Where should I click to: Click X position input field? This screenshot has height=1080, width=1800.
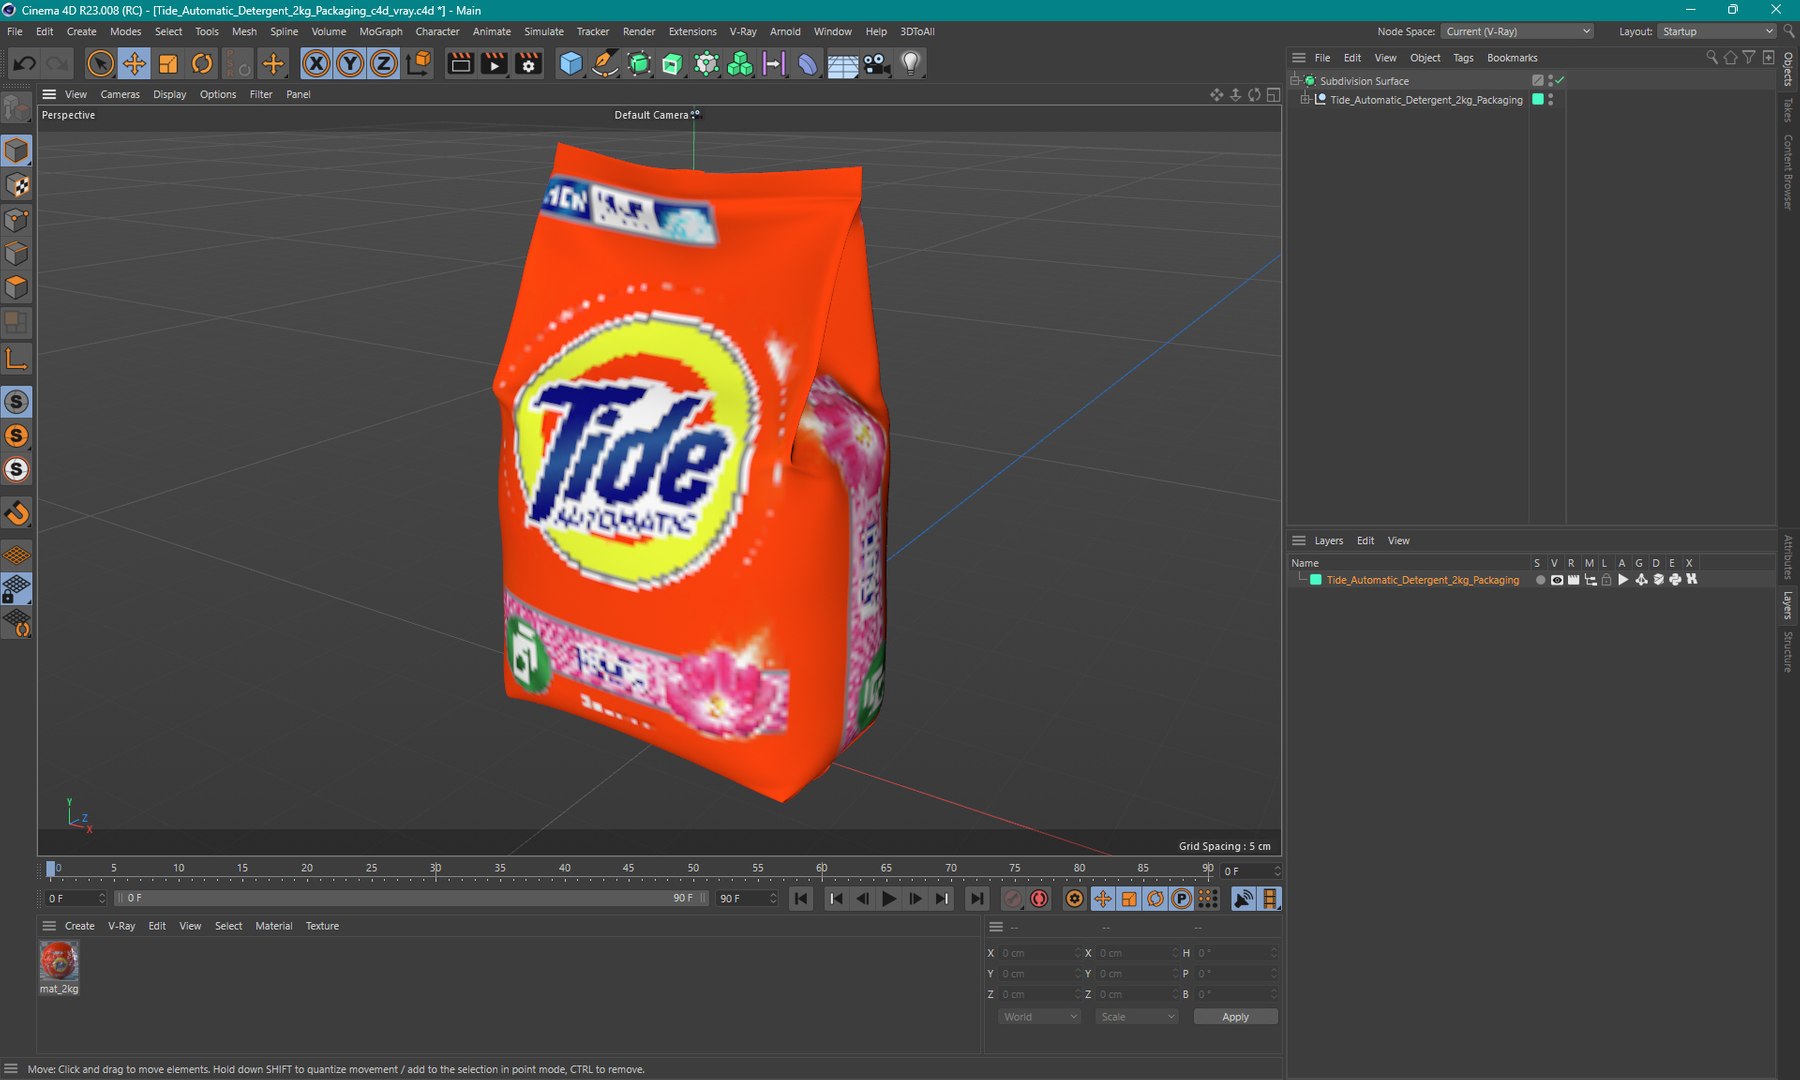click(1040, 953)
